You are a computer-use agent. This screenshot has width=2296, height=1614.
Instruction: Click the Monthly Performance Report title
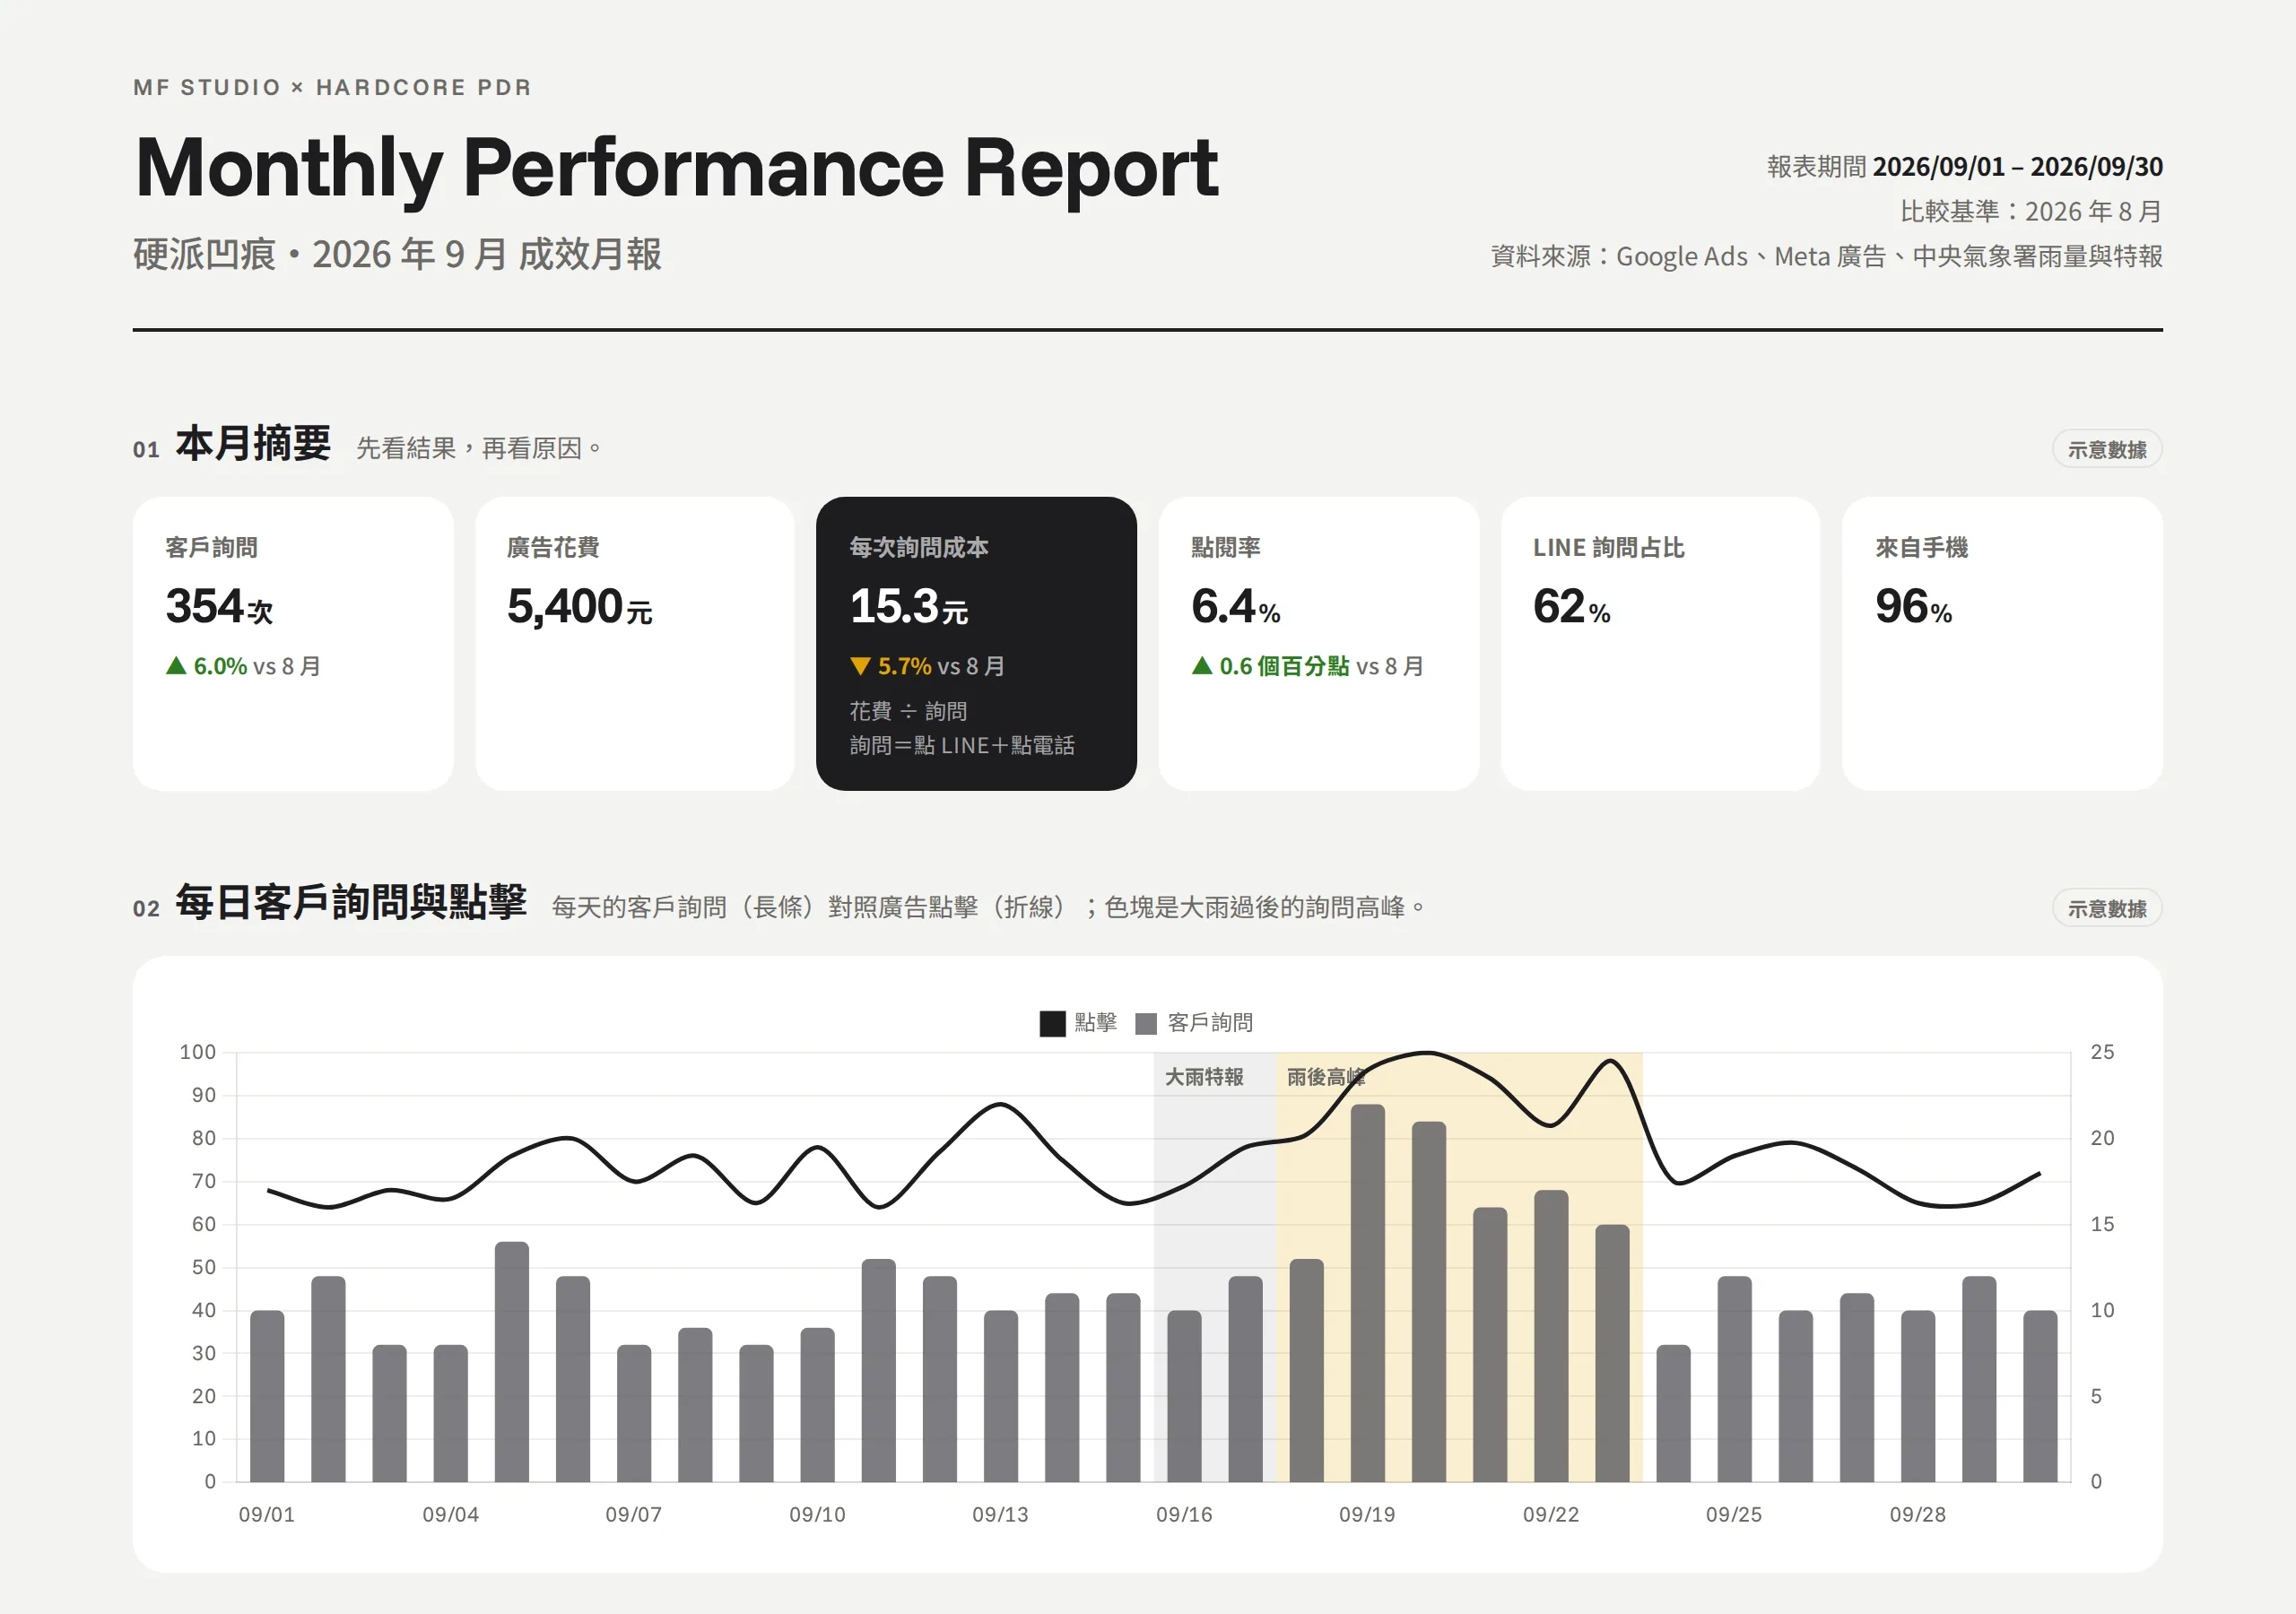(x=677, y=168)
